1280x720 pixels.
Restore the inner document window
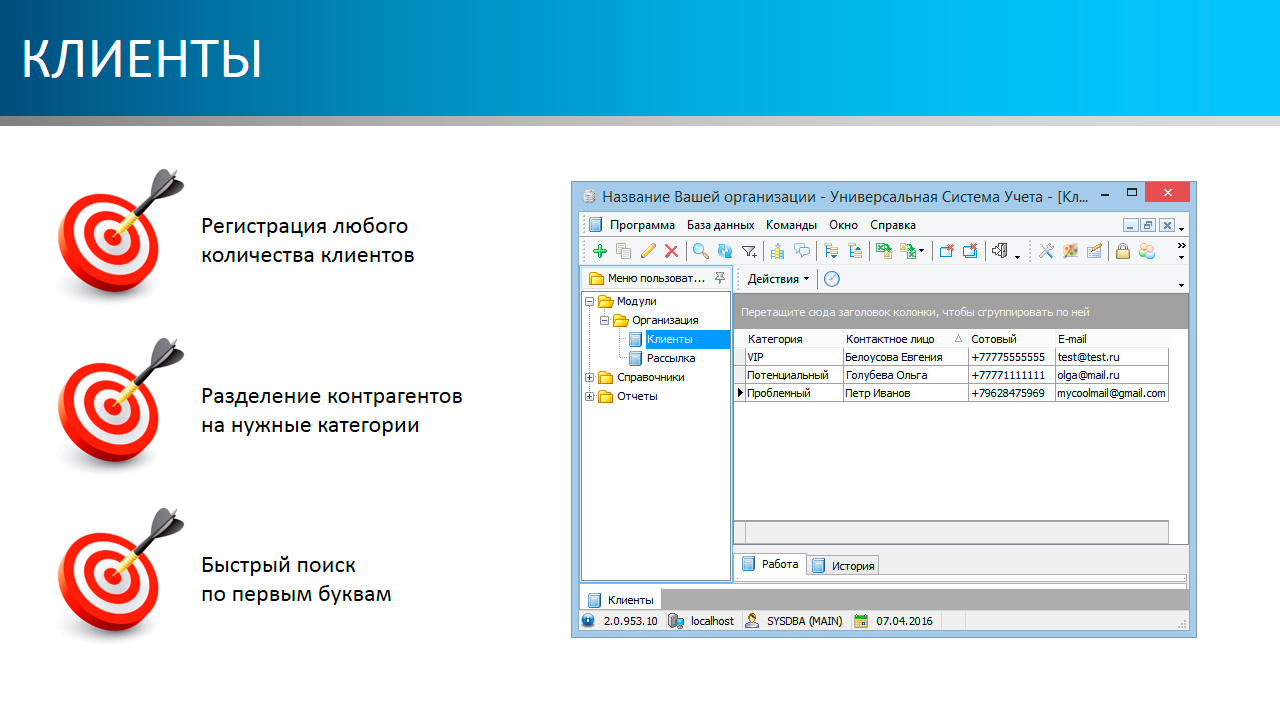(x=1148, y=225)
